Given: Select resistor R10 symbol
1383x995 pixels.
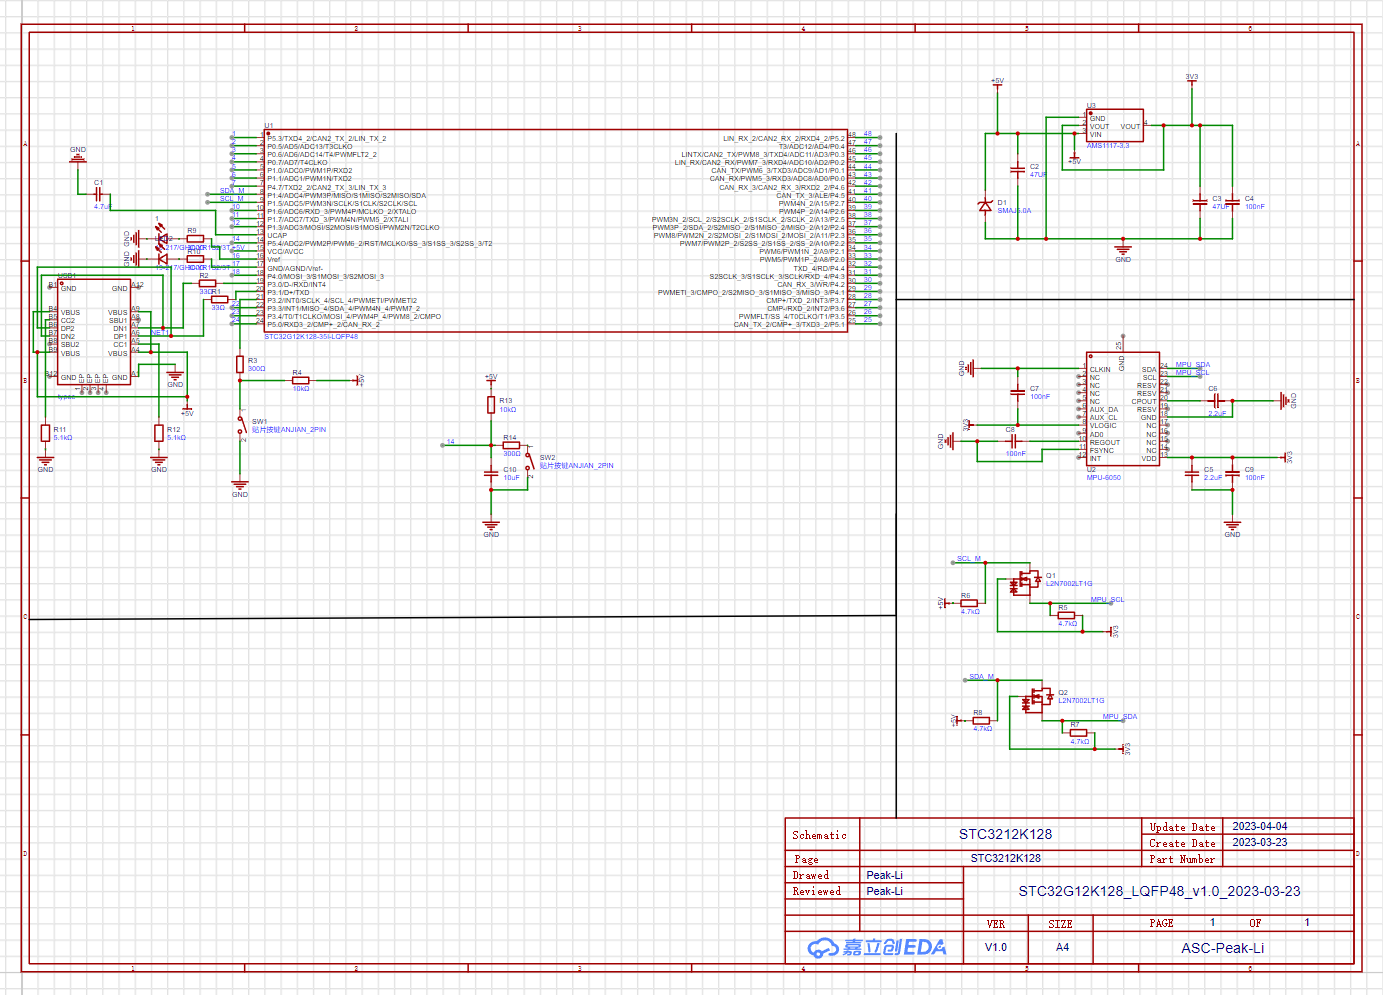Looking at the screenshot, I should click(195, 259).
